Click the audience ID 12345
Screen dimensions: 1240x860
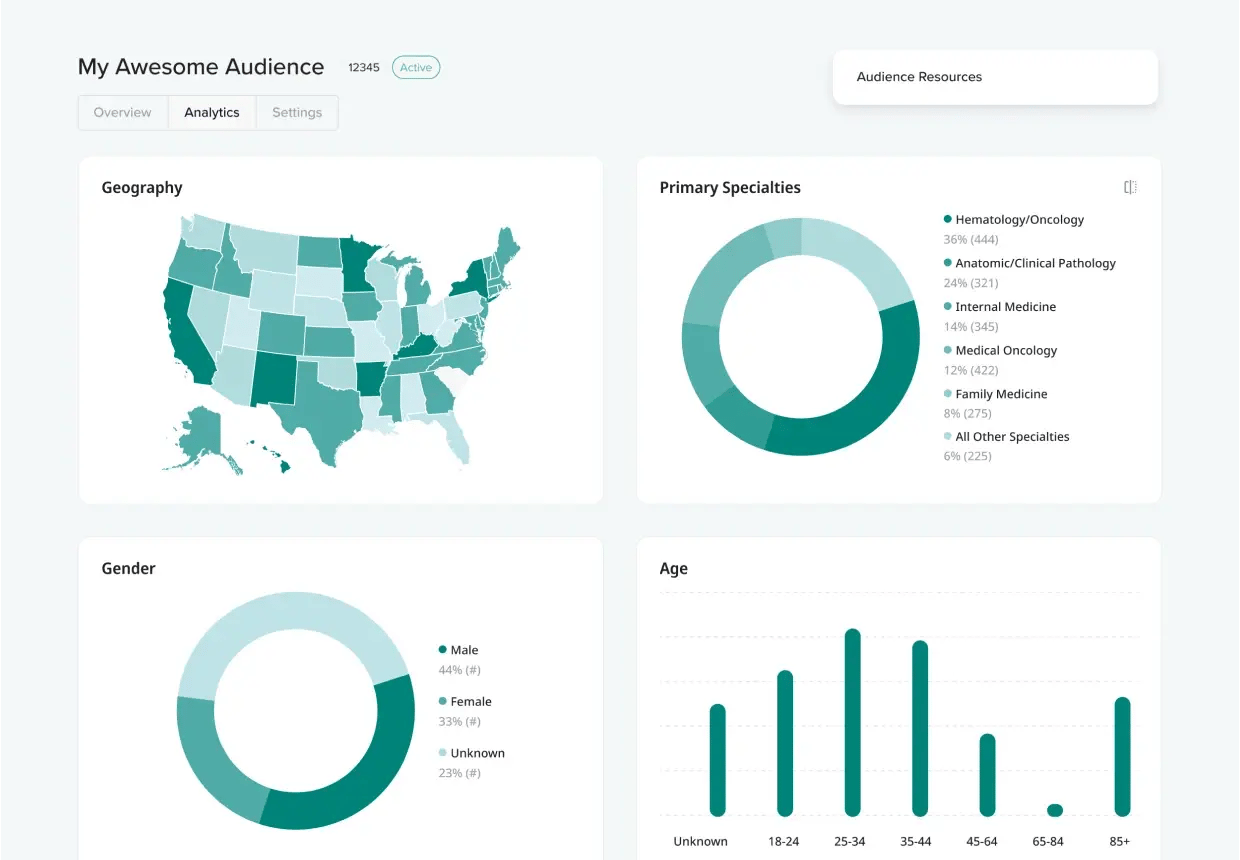point(364,67)
